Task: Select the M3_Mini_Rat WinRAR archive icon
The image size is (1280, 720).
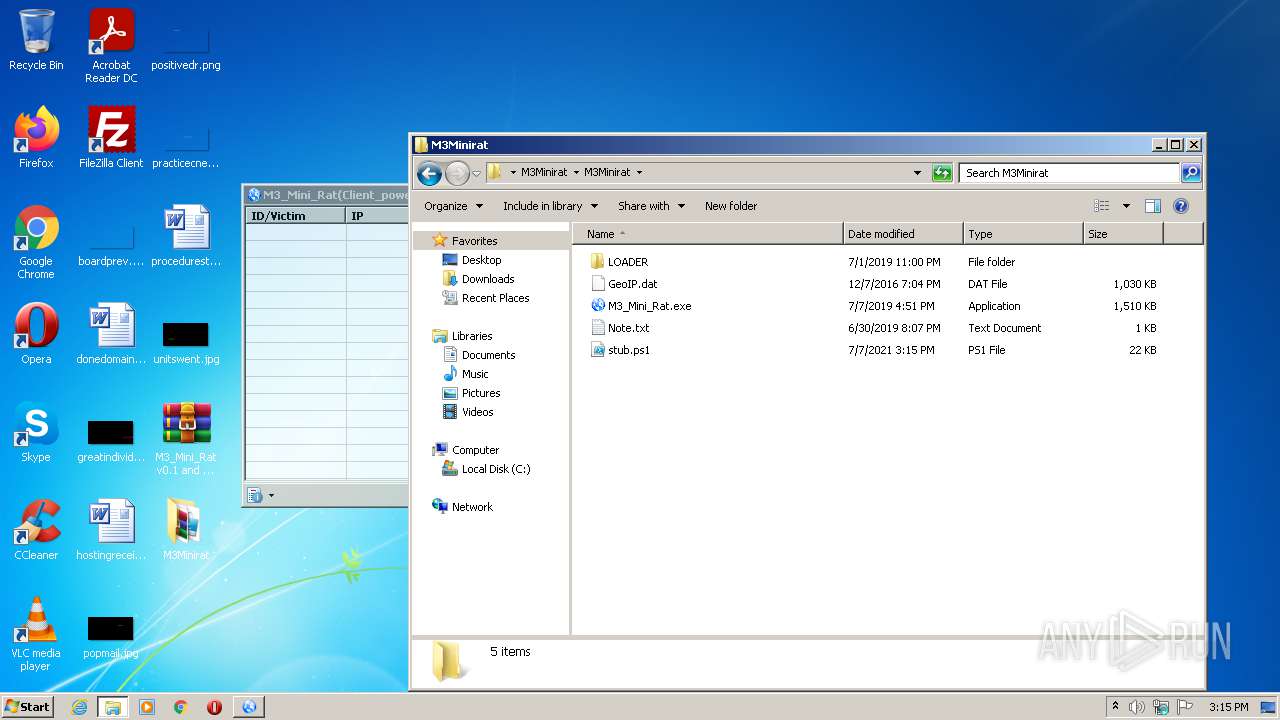Action: coord(186,438)
